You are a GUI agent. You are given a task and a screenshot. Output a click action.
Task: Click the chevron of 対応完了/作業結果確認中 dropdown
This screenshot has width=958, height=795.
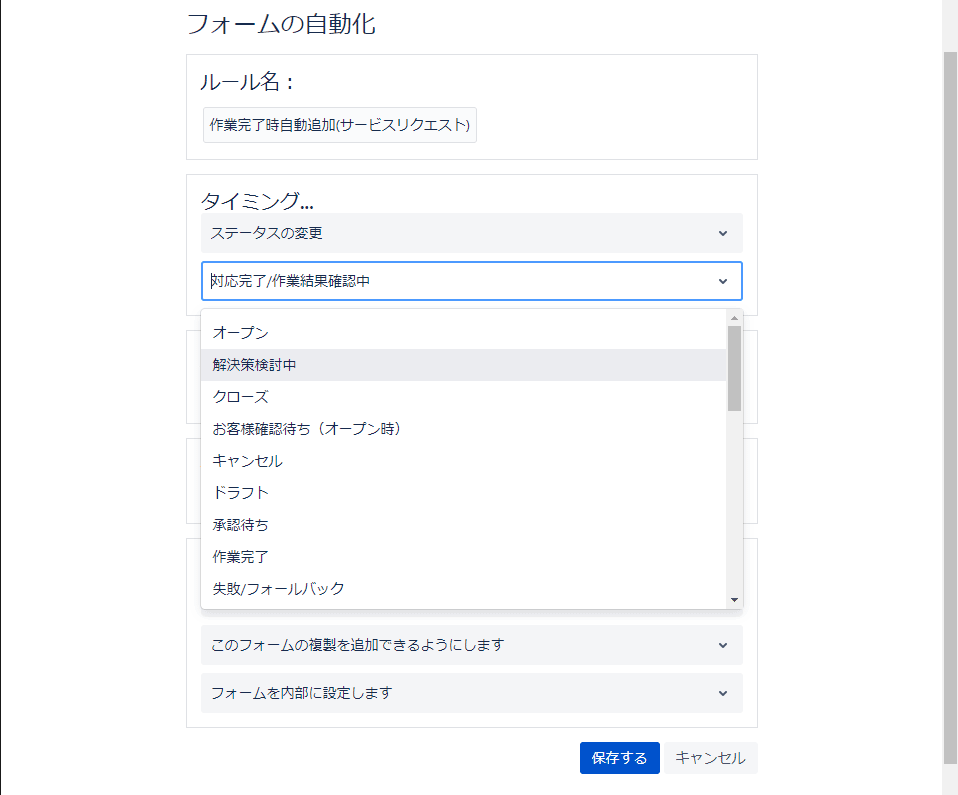[x=723, y=281]
